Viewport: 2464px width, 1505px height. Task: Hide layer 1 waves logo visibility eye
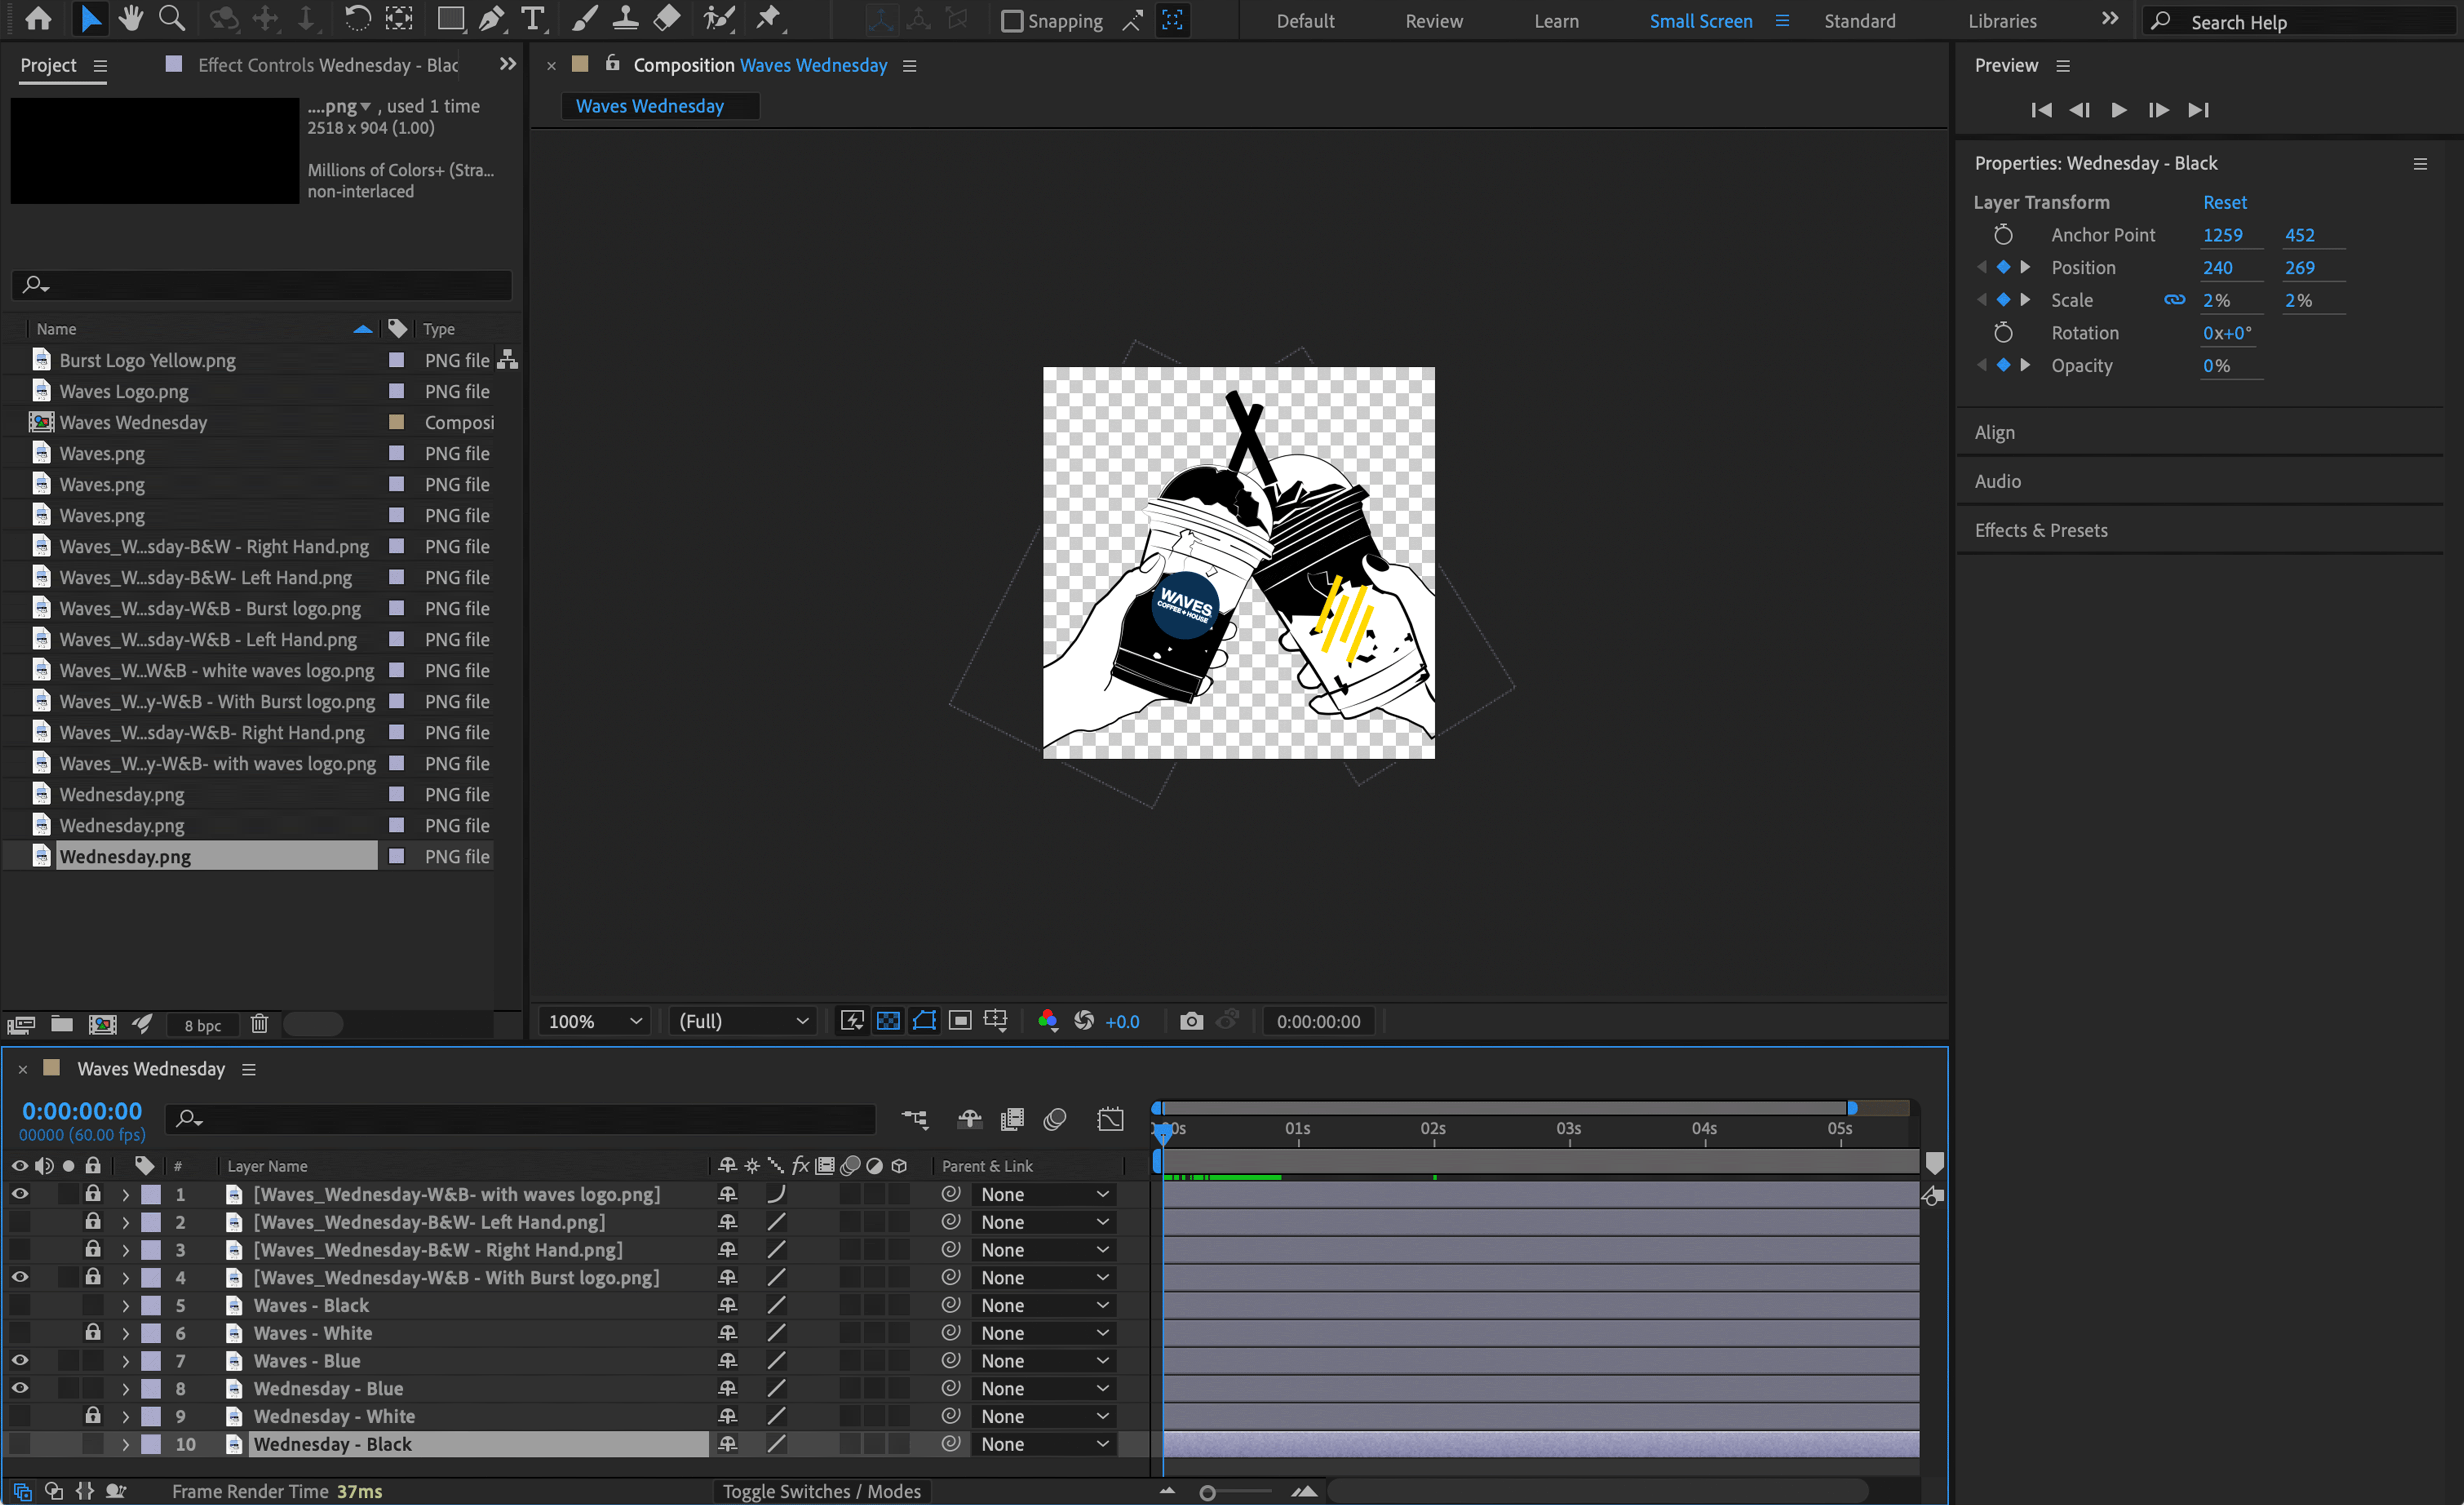20,1194
